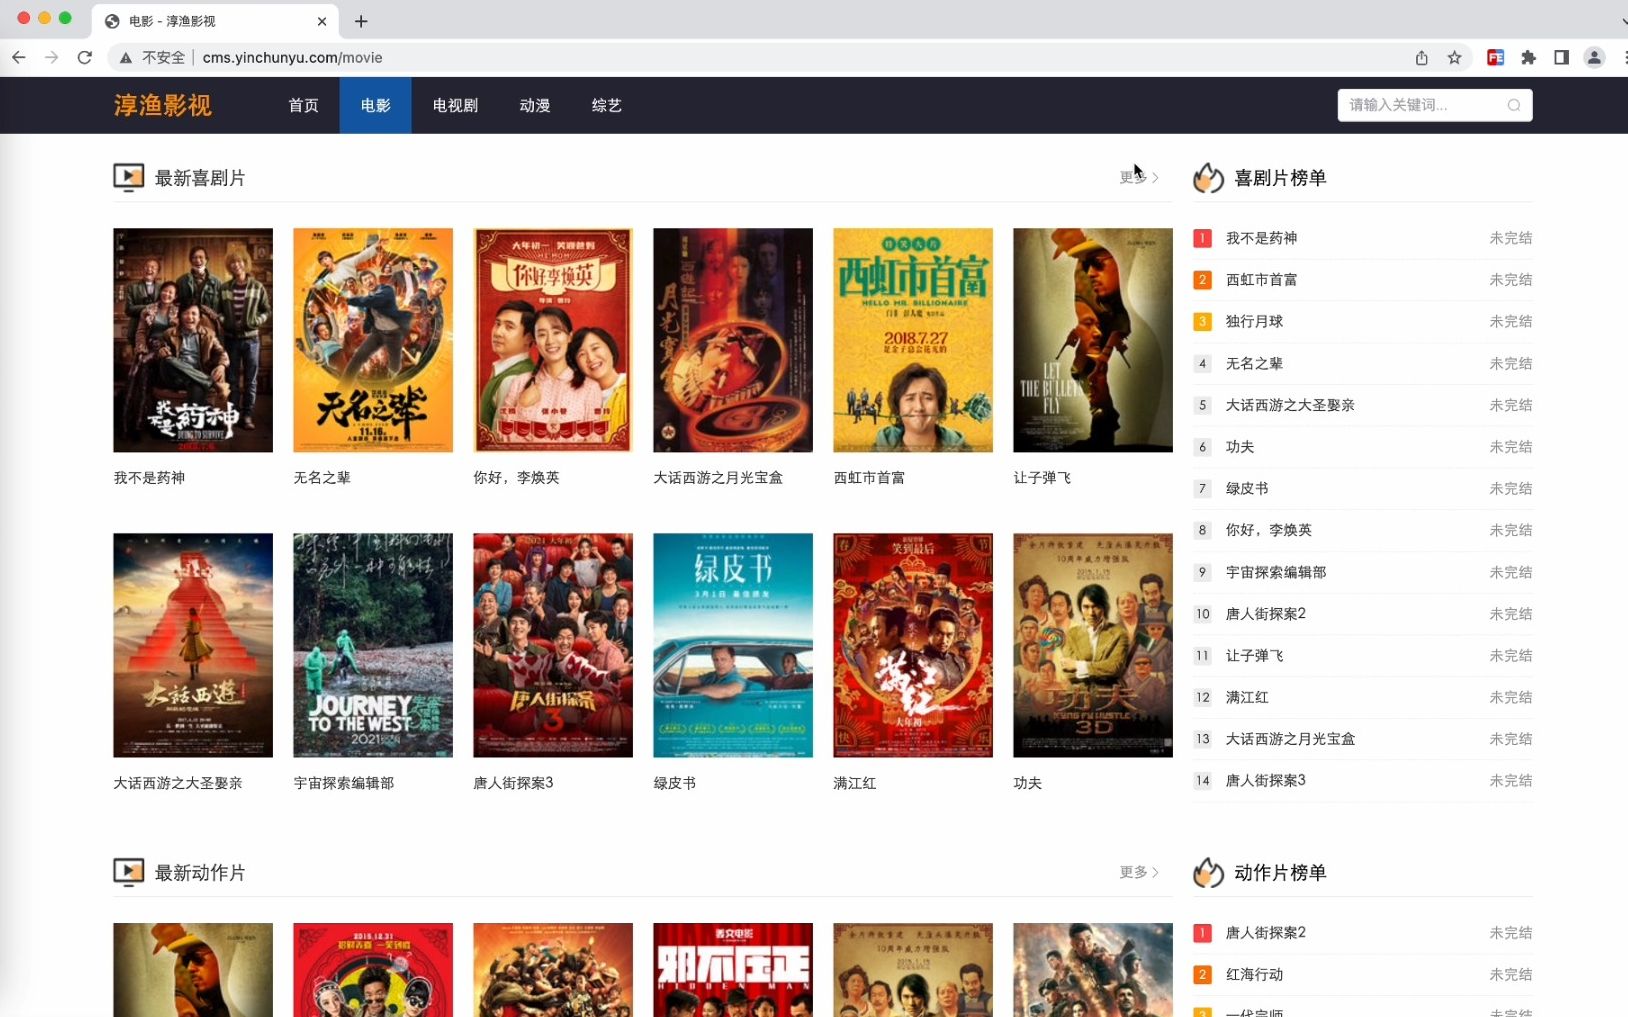Open 绿皮书 poster

tap(733, 645)
